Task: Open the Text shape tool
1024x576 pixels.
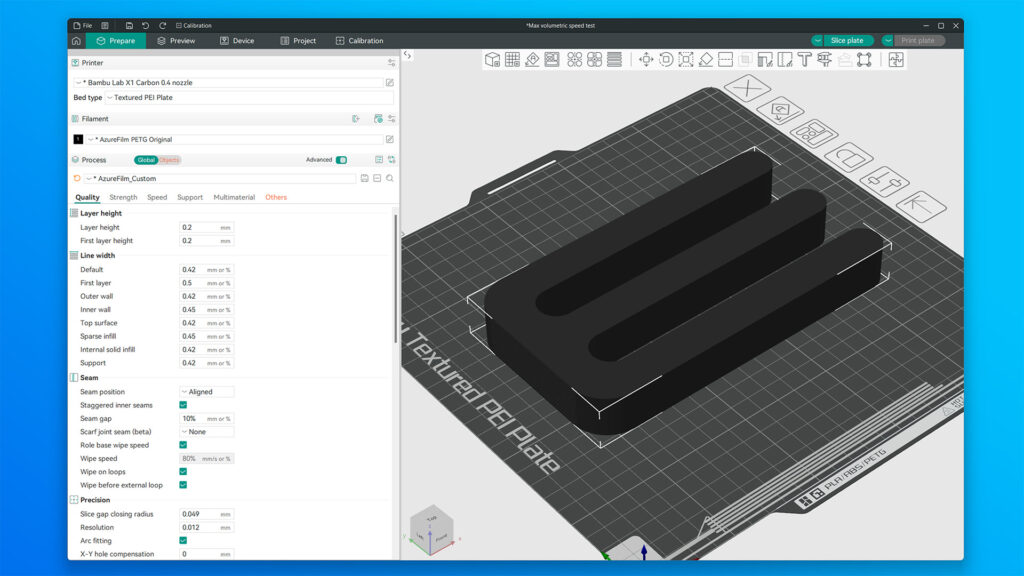Action: click(804, 60)
